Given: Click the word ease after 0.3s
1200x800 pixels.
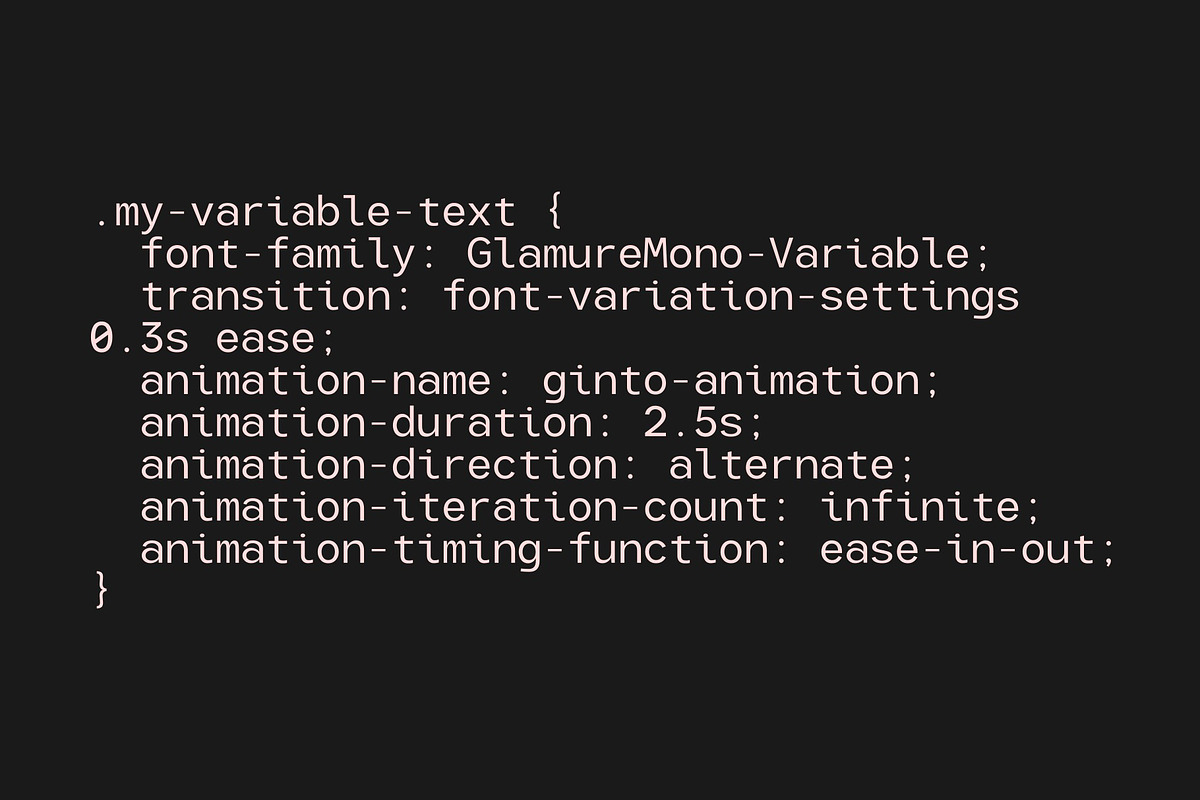Looking at the screenshot, I should click(x=265, y=340).
